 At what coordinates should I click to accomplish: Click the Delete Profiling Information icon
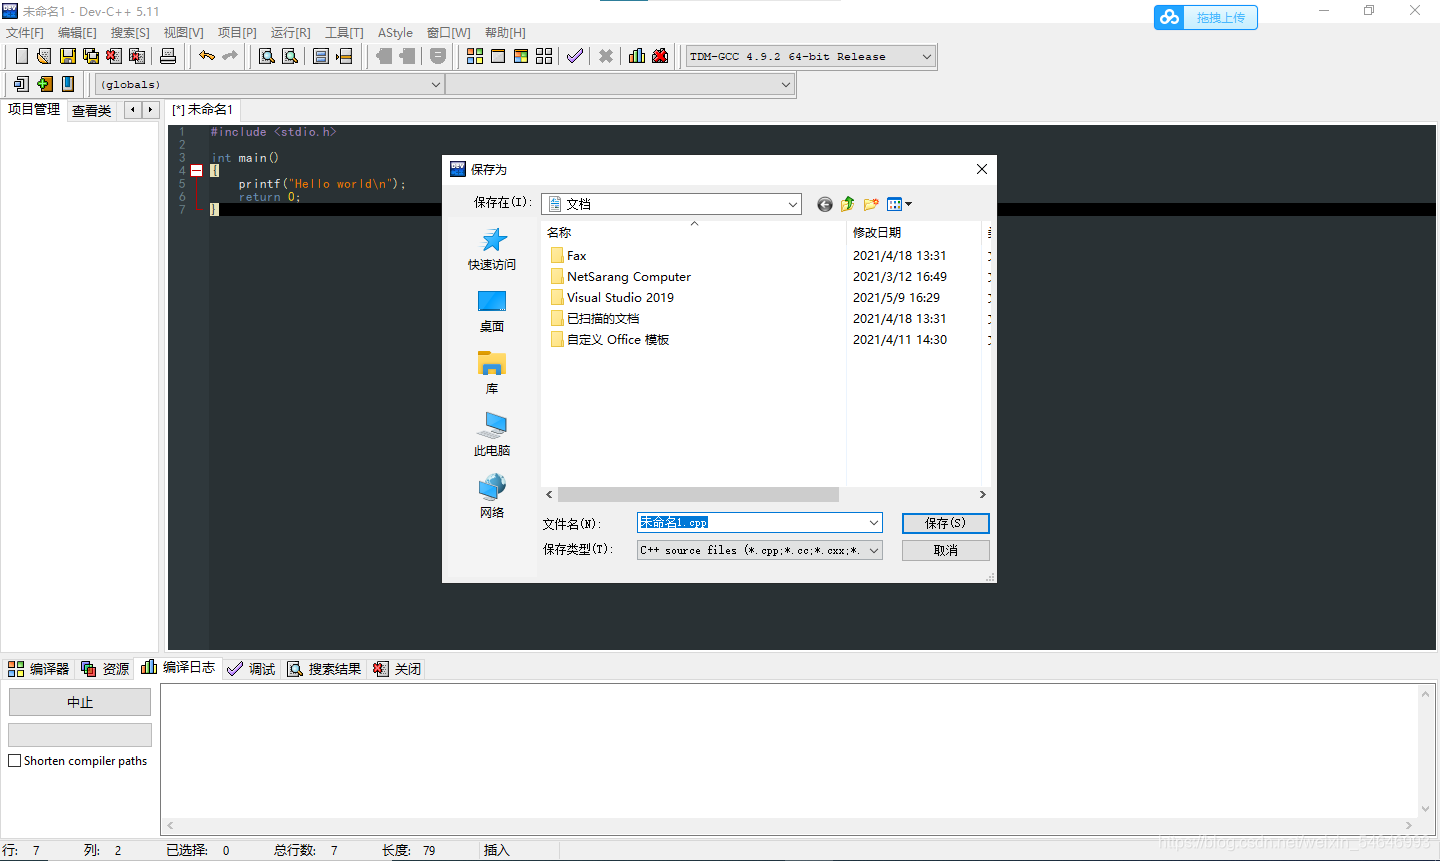pyautogui.click(x=660, y=56)
